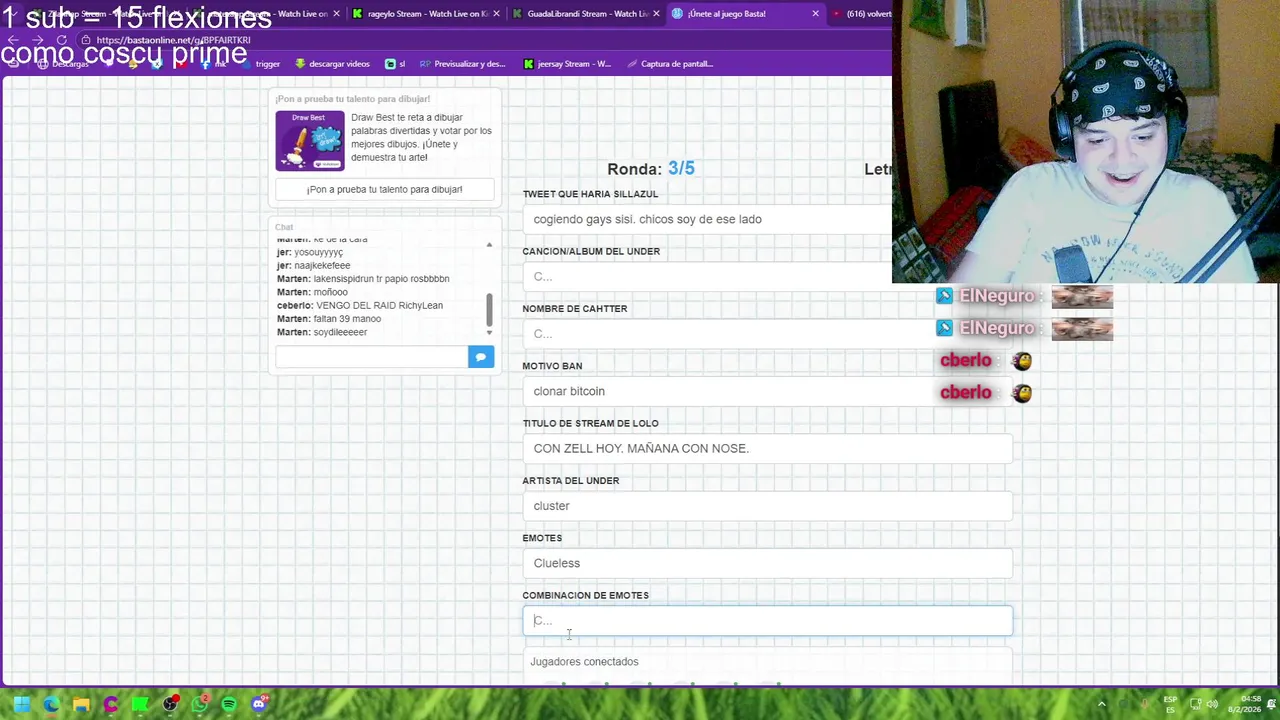This screenshot has height=720, width=1280.
Task: Open Microsoft Edge from the taskbar
Action: tap(51, 704)
